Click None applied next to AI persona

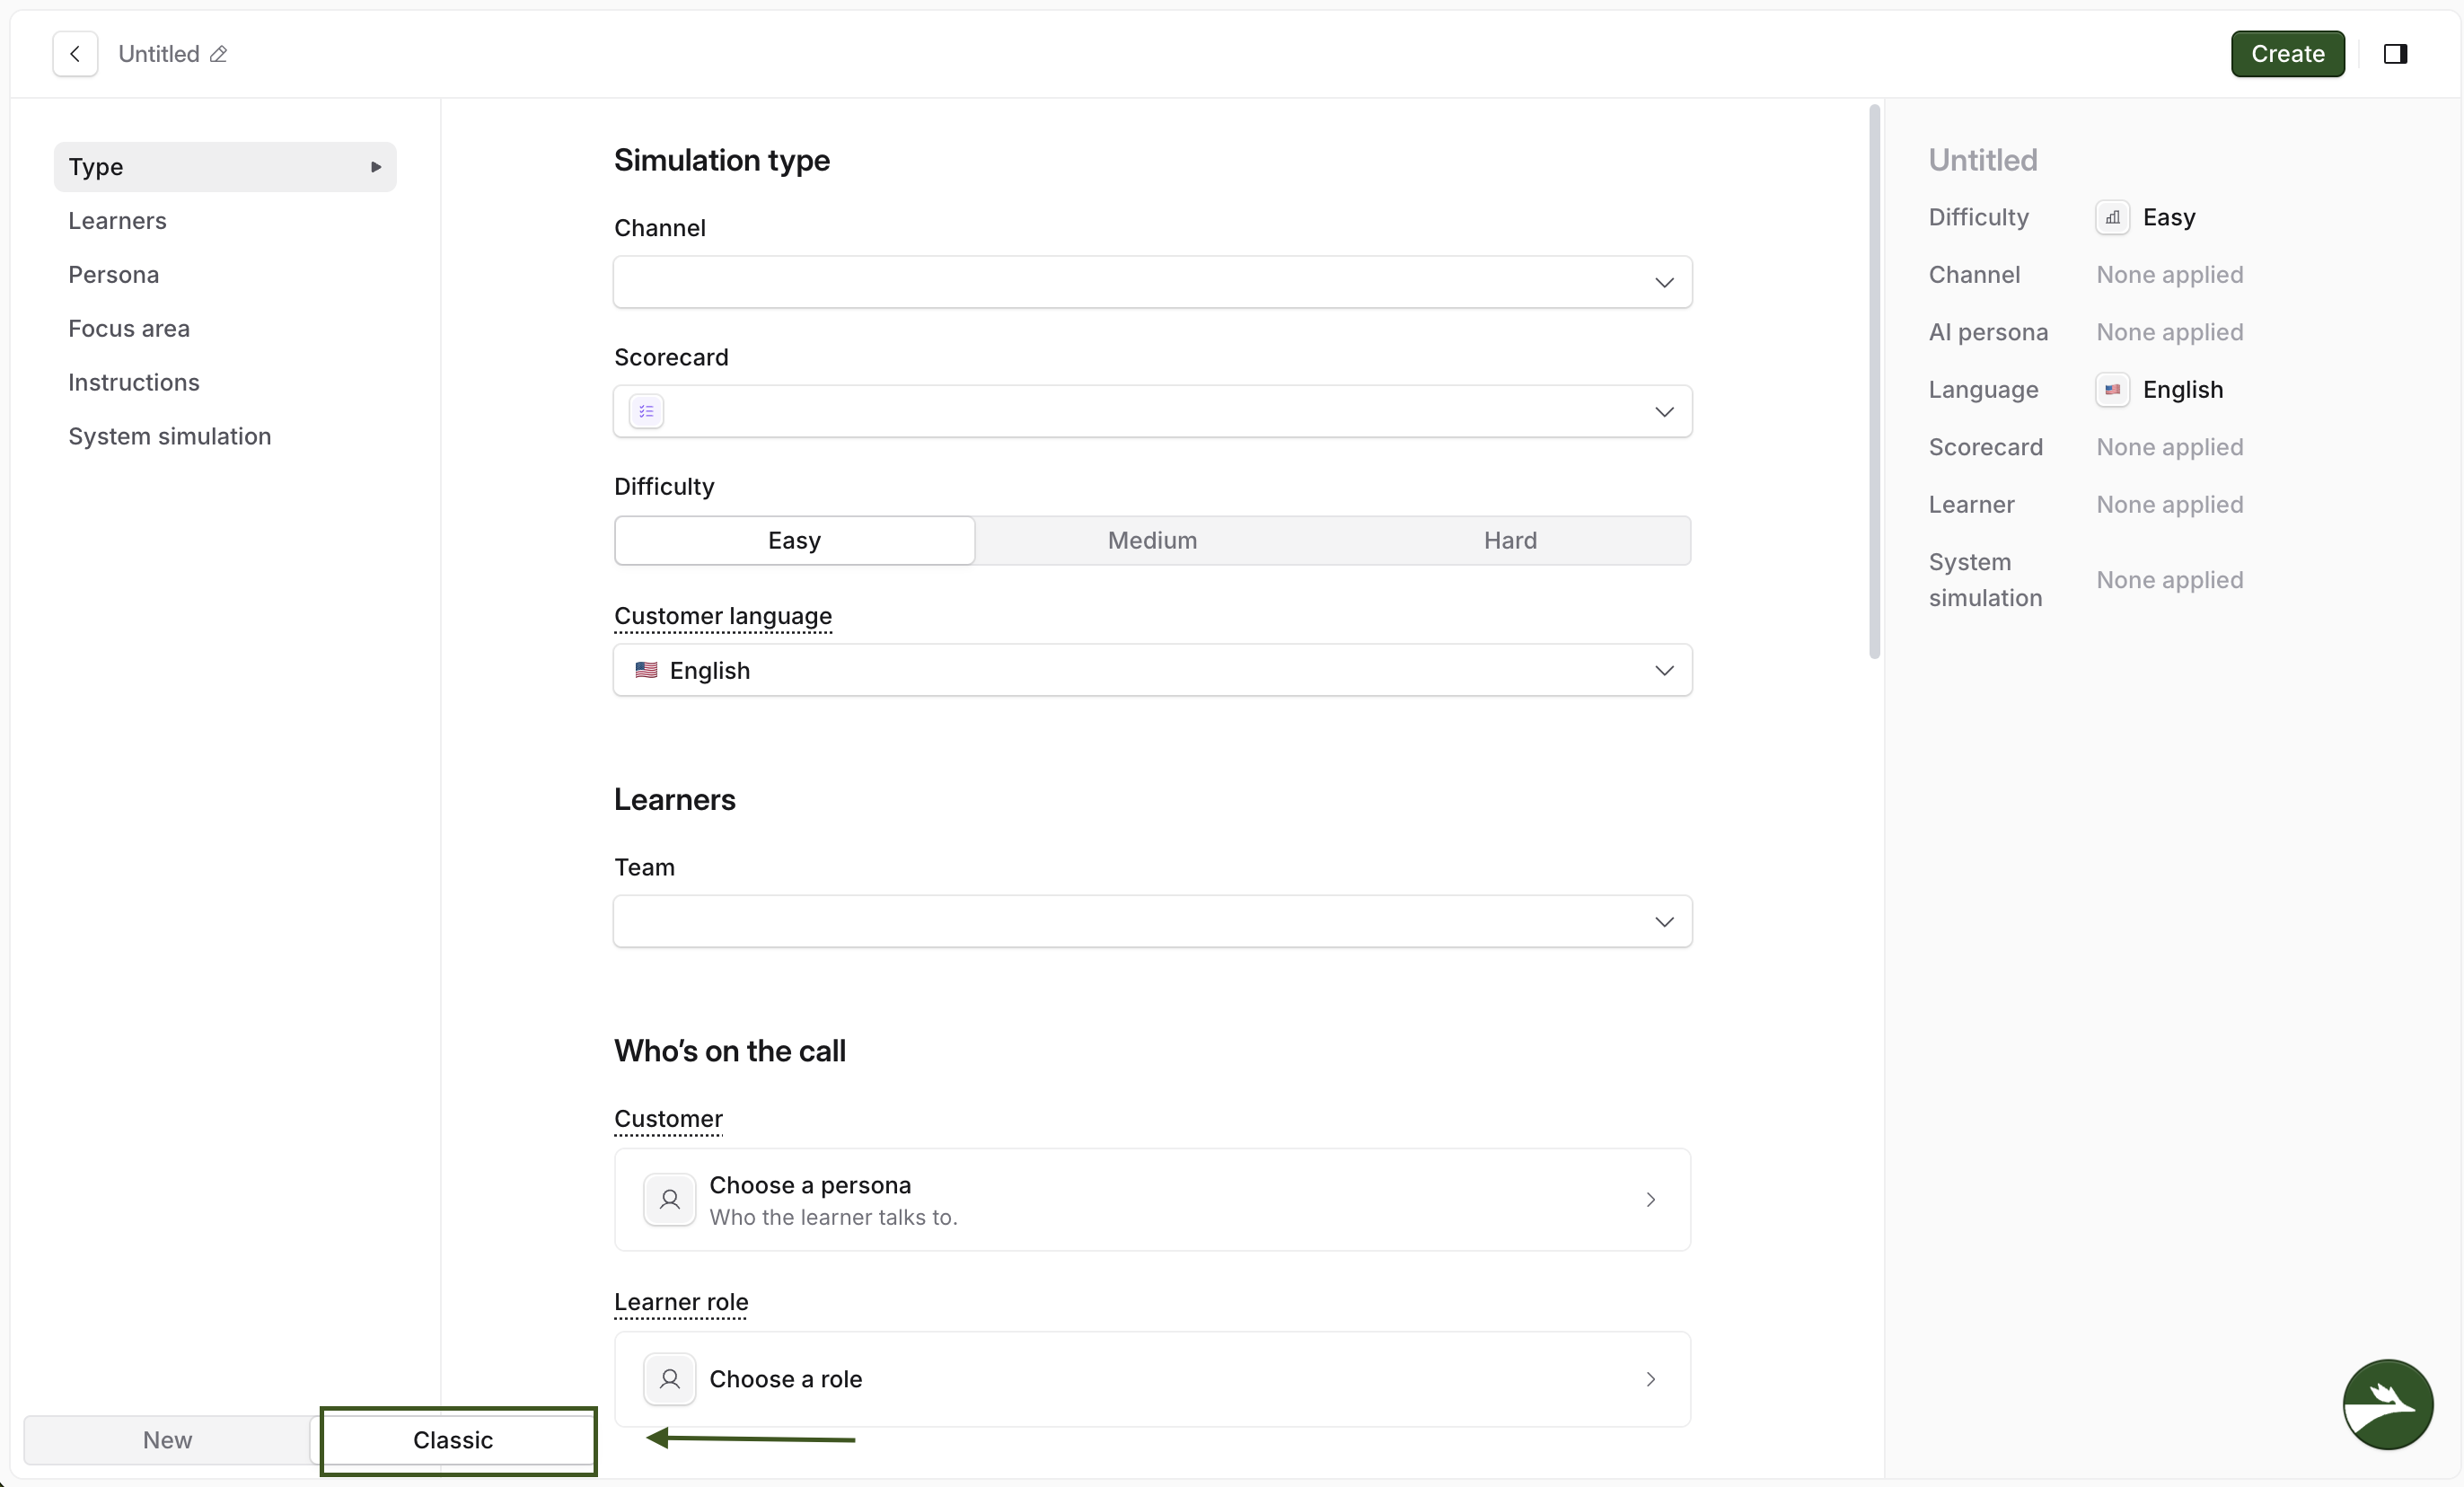pyautogui.click(x=2170, y=332)
